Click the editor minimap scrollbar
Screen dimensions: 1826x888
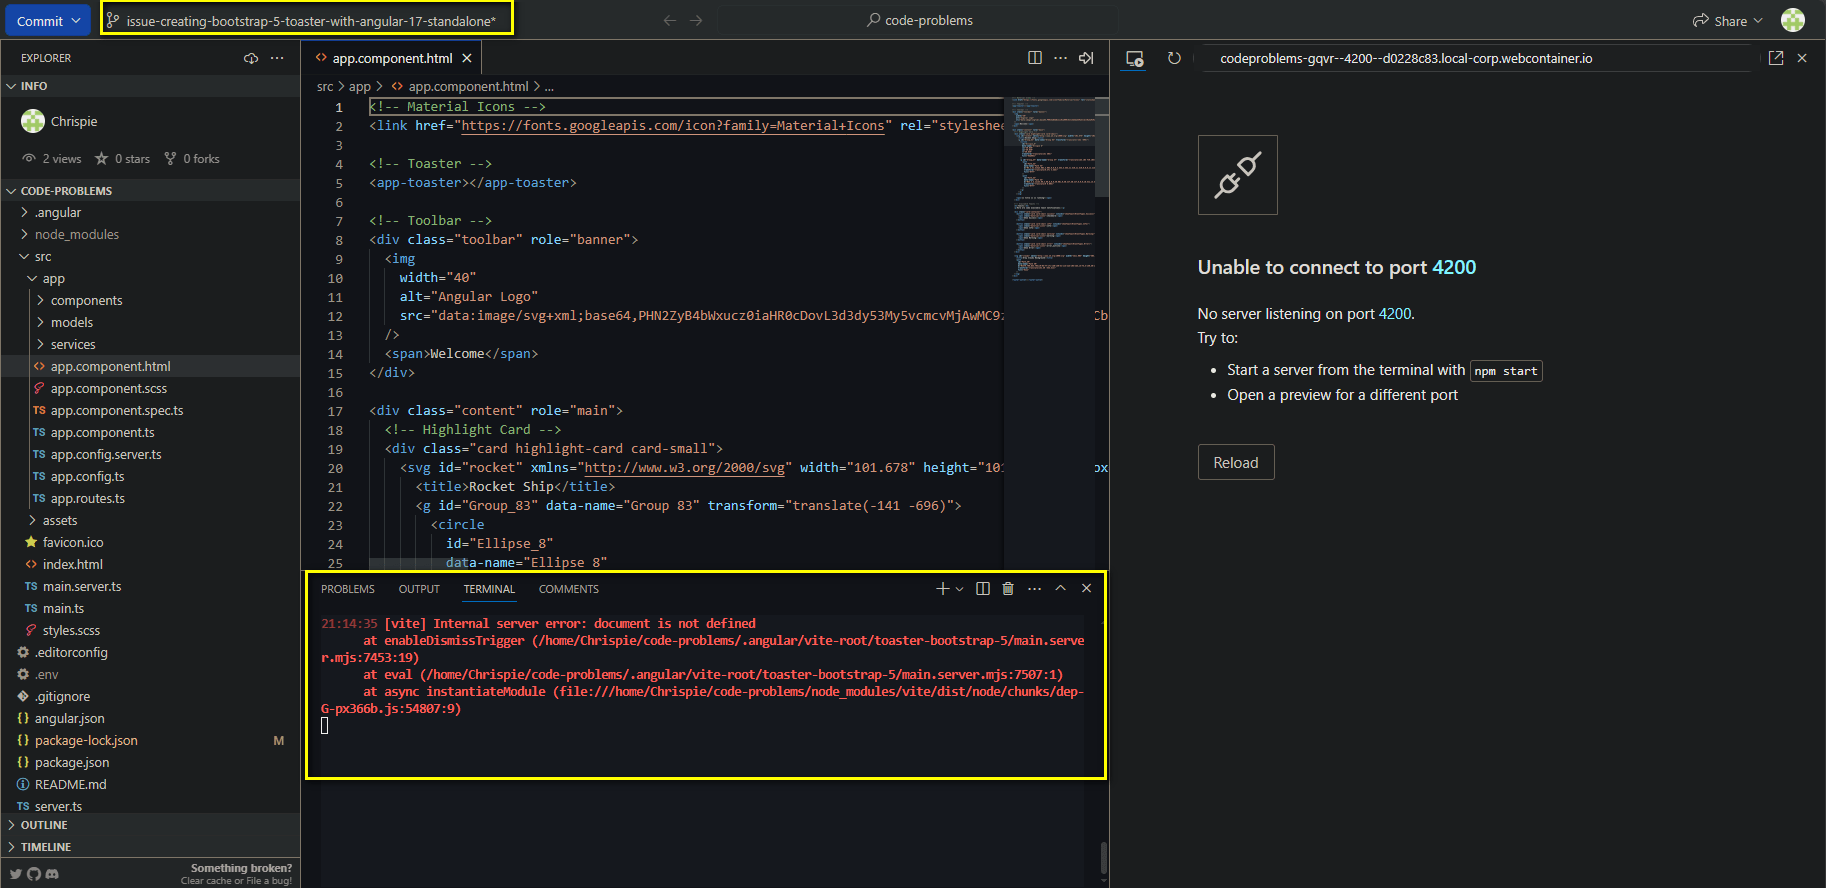tap(1102, 147)
